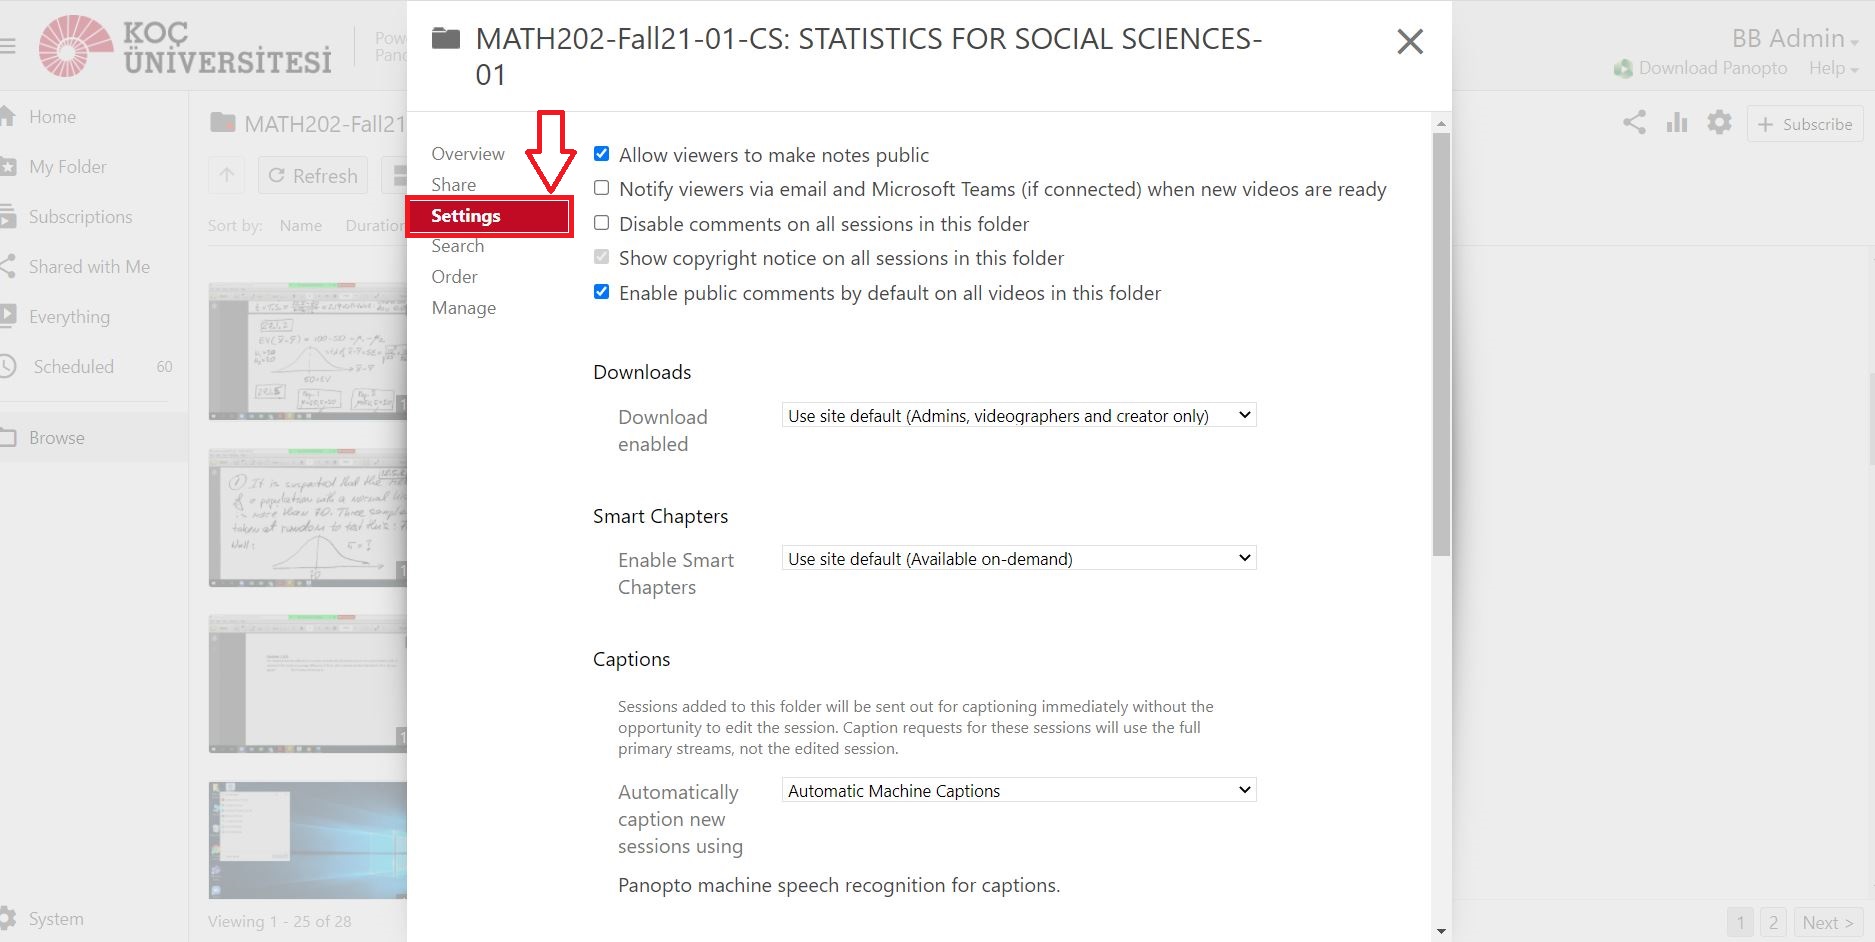This screenshot has width=1875, height=942.
Task: Open folder statistics bar chart icon
Action: pyautogui.click(x=1677, y=123)
